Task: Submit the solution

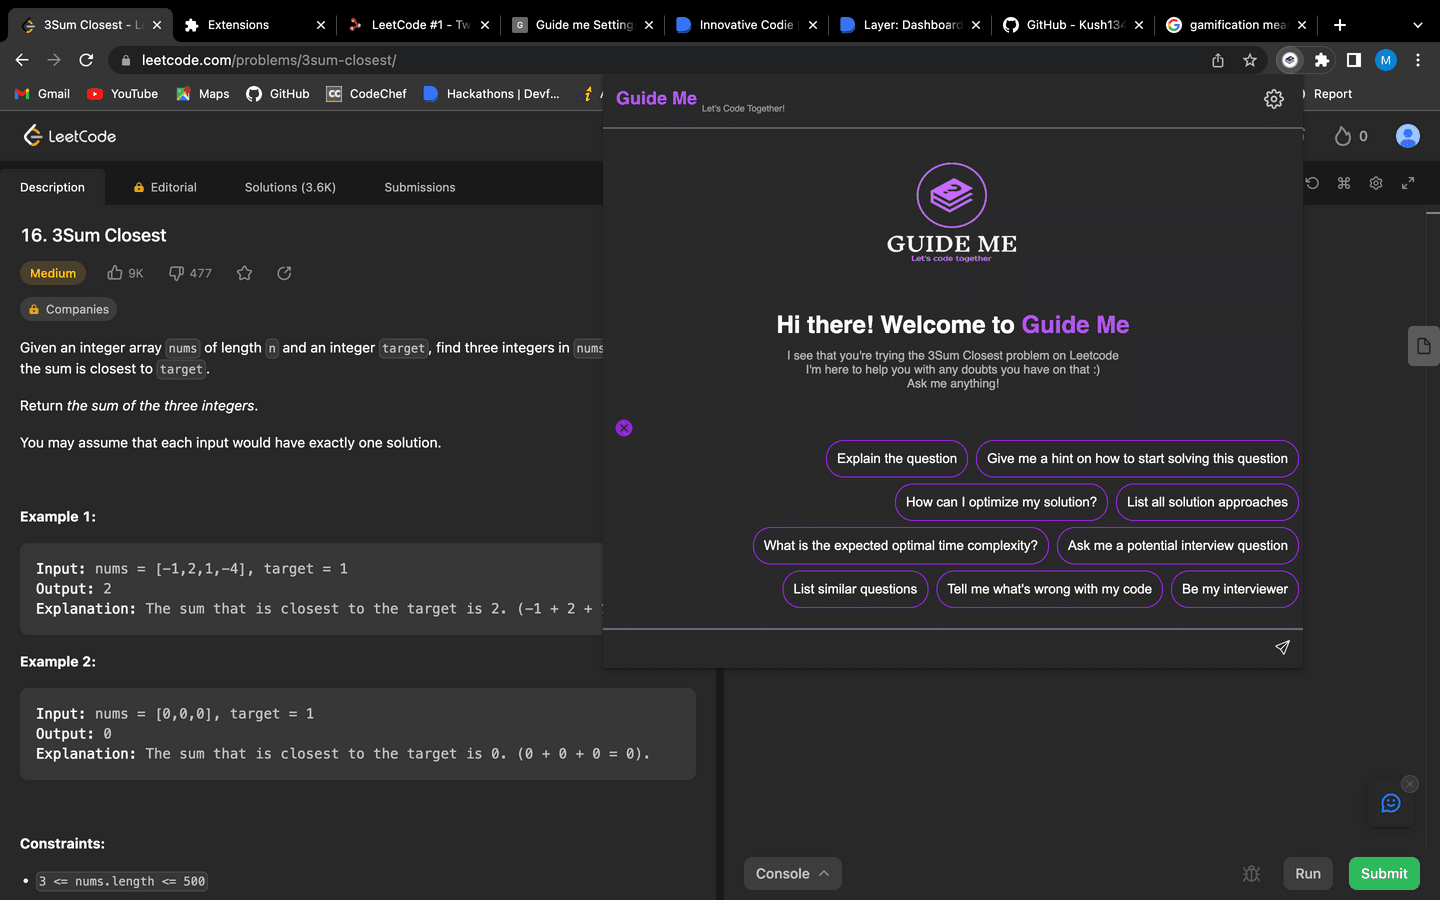Action: pos(1384,873)
